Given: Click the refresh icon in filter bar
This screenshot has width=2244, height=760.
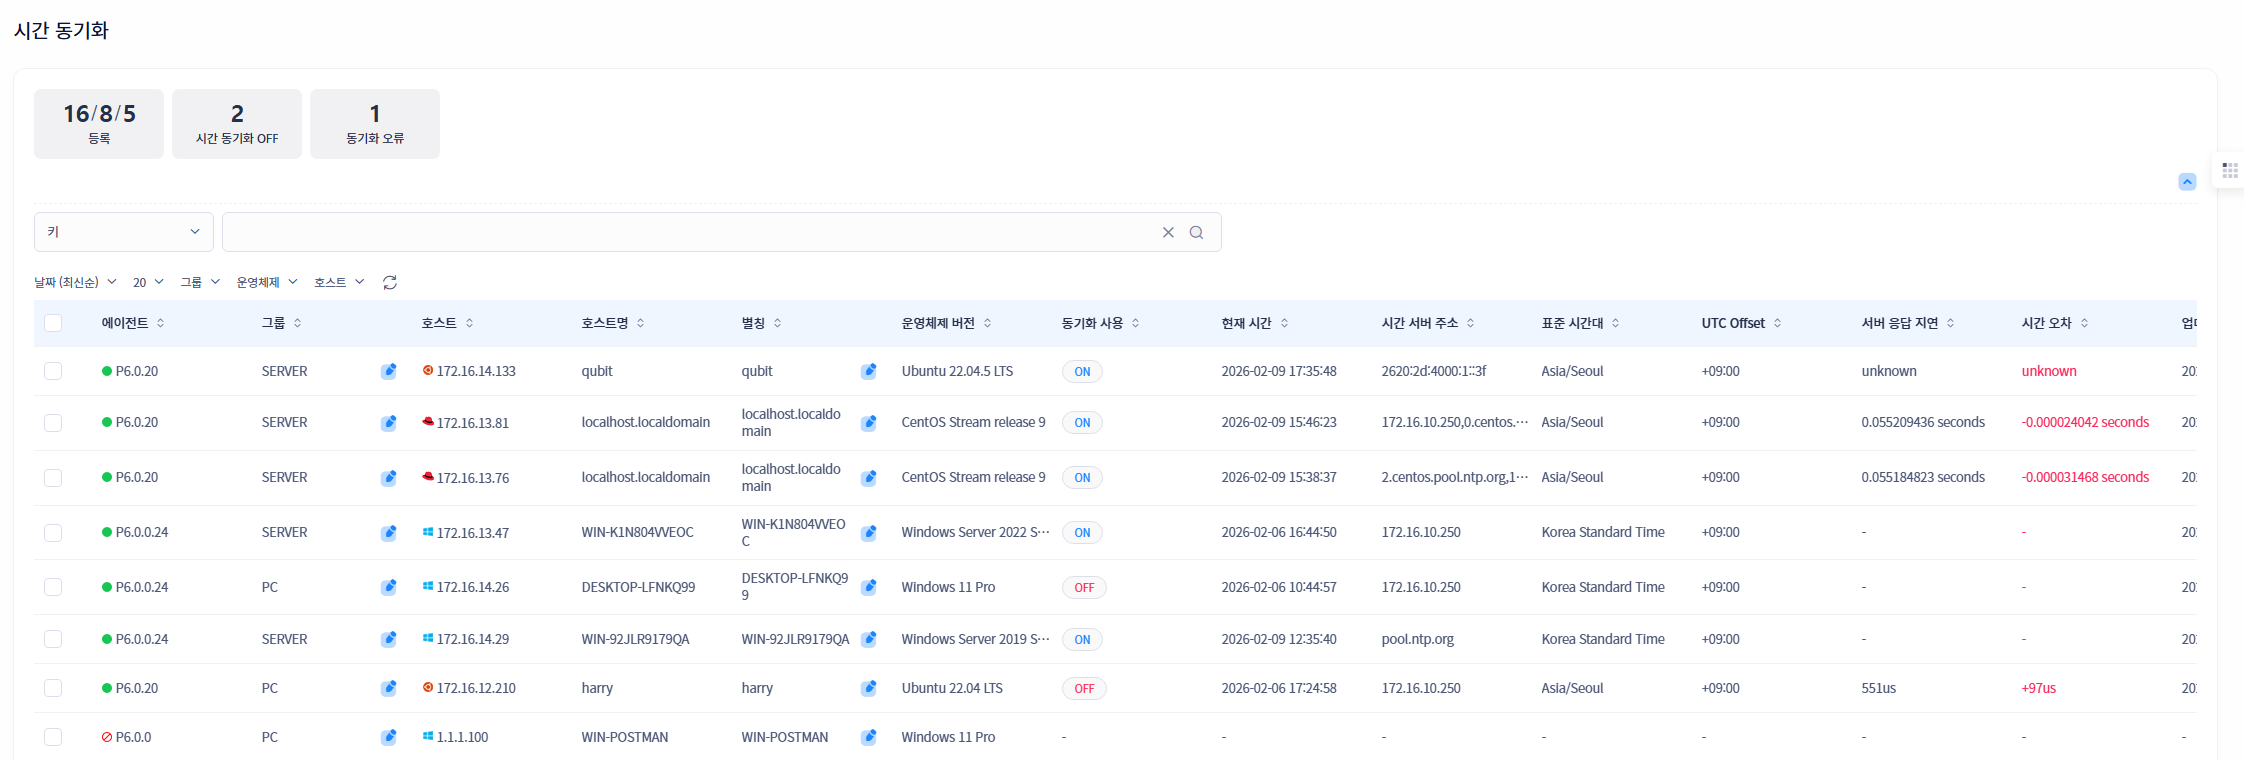Looking at the screenshot, I should [390, 283].
